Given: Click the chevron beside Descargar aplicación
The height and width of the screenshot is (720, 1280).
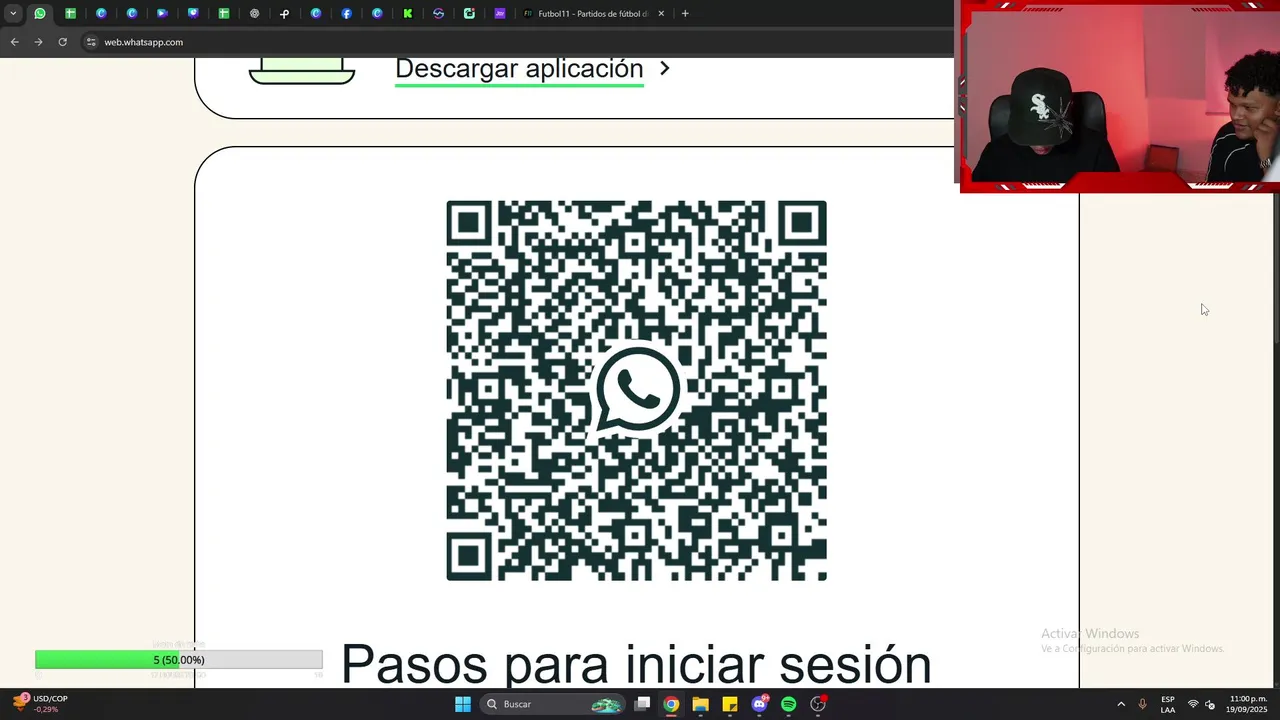Looking at the screenshot, I should (x=665, y=69).
